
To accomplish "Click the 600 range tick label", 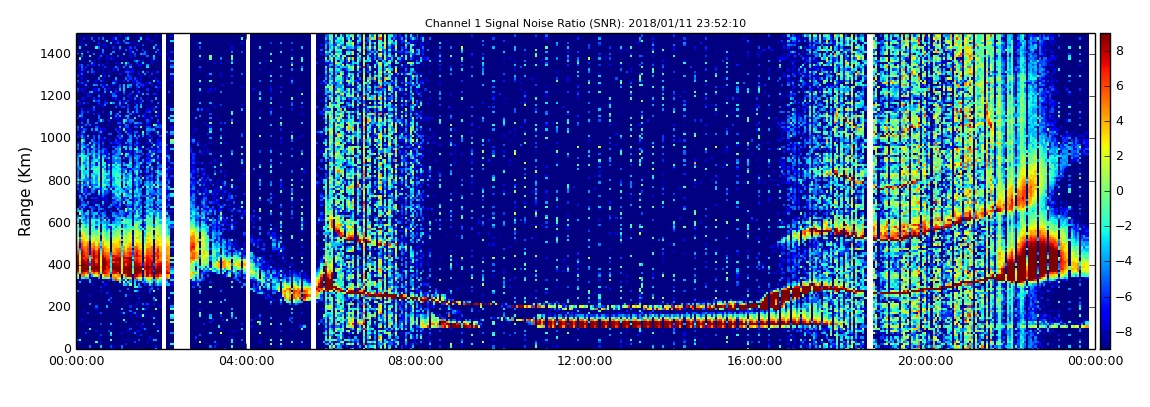I will point(61,222).
